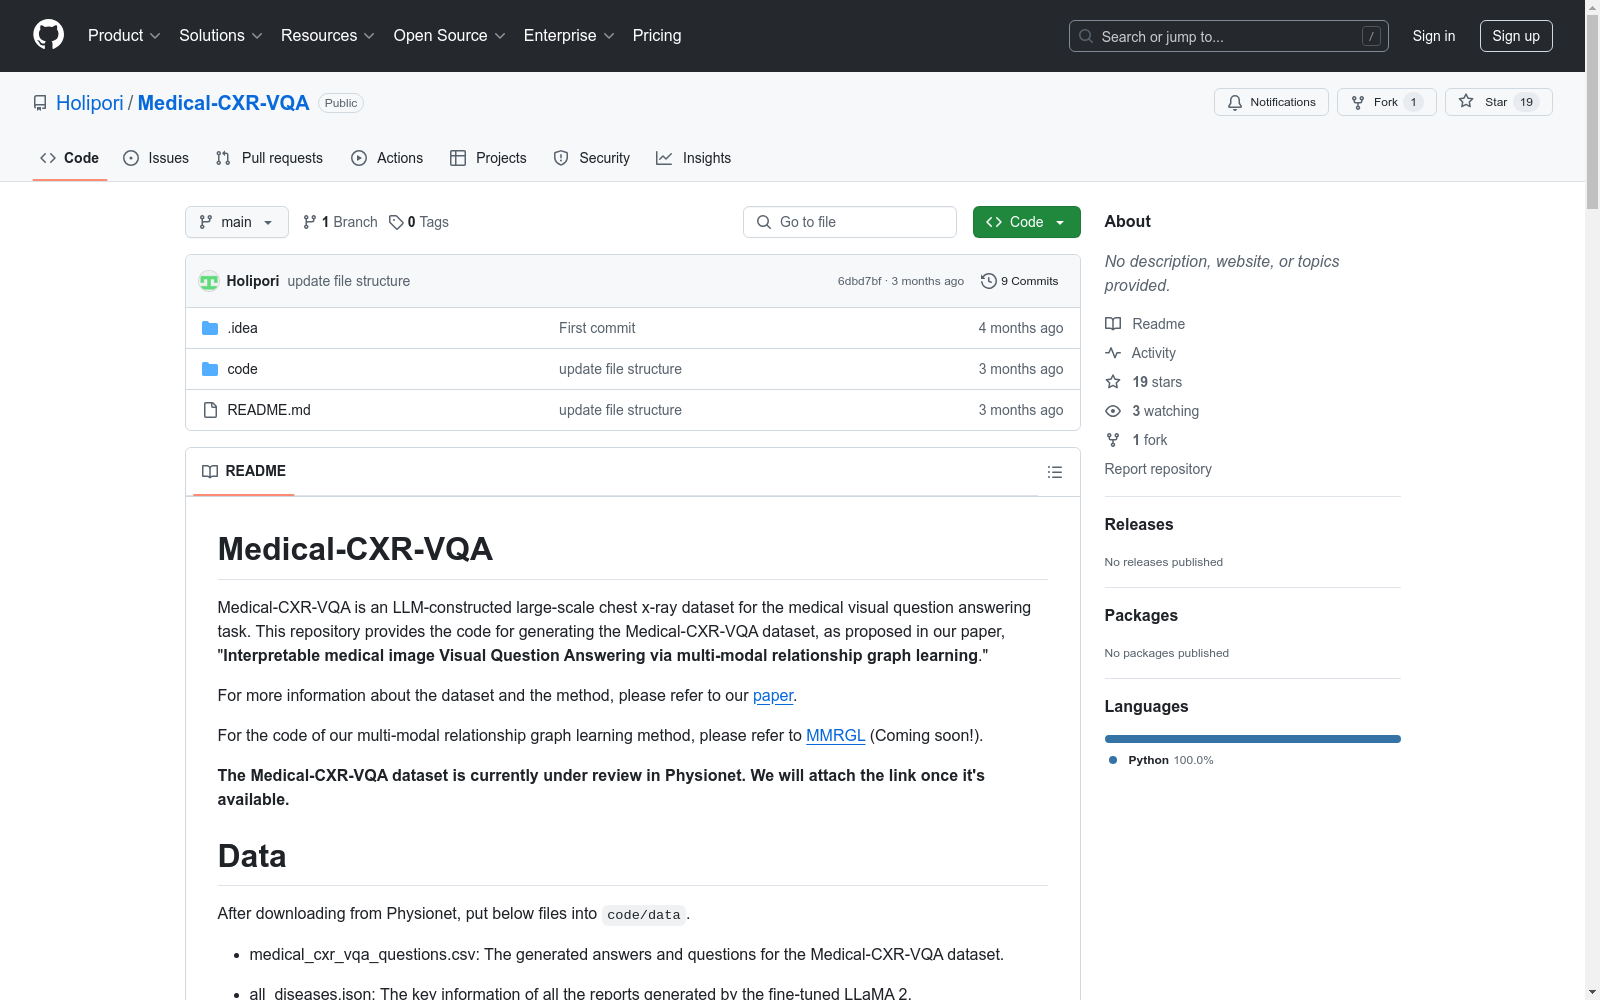Click the paper hyperlink in README
The width and height of the screenshot is (1600, 1000).
pyautogui.click(x=773, y=695)
